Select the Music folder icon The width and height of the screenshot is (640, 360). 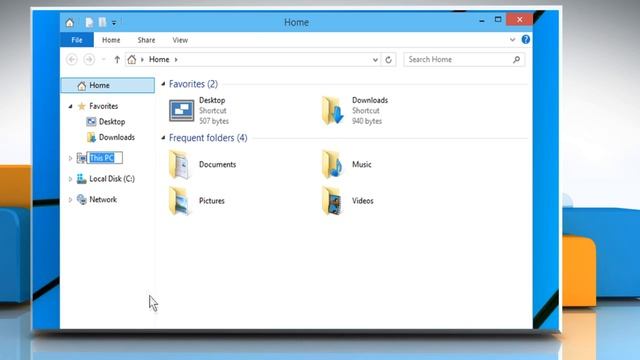[332, 164]
